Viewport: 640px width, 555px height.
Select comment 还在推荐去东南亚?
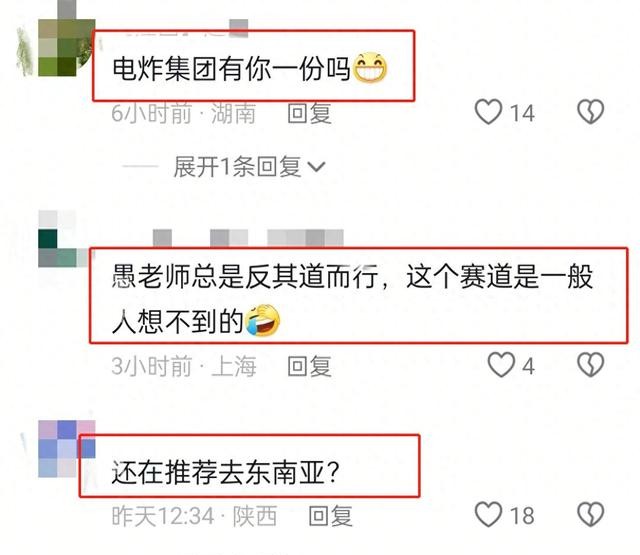pos(225,472)
